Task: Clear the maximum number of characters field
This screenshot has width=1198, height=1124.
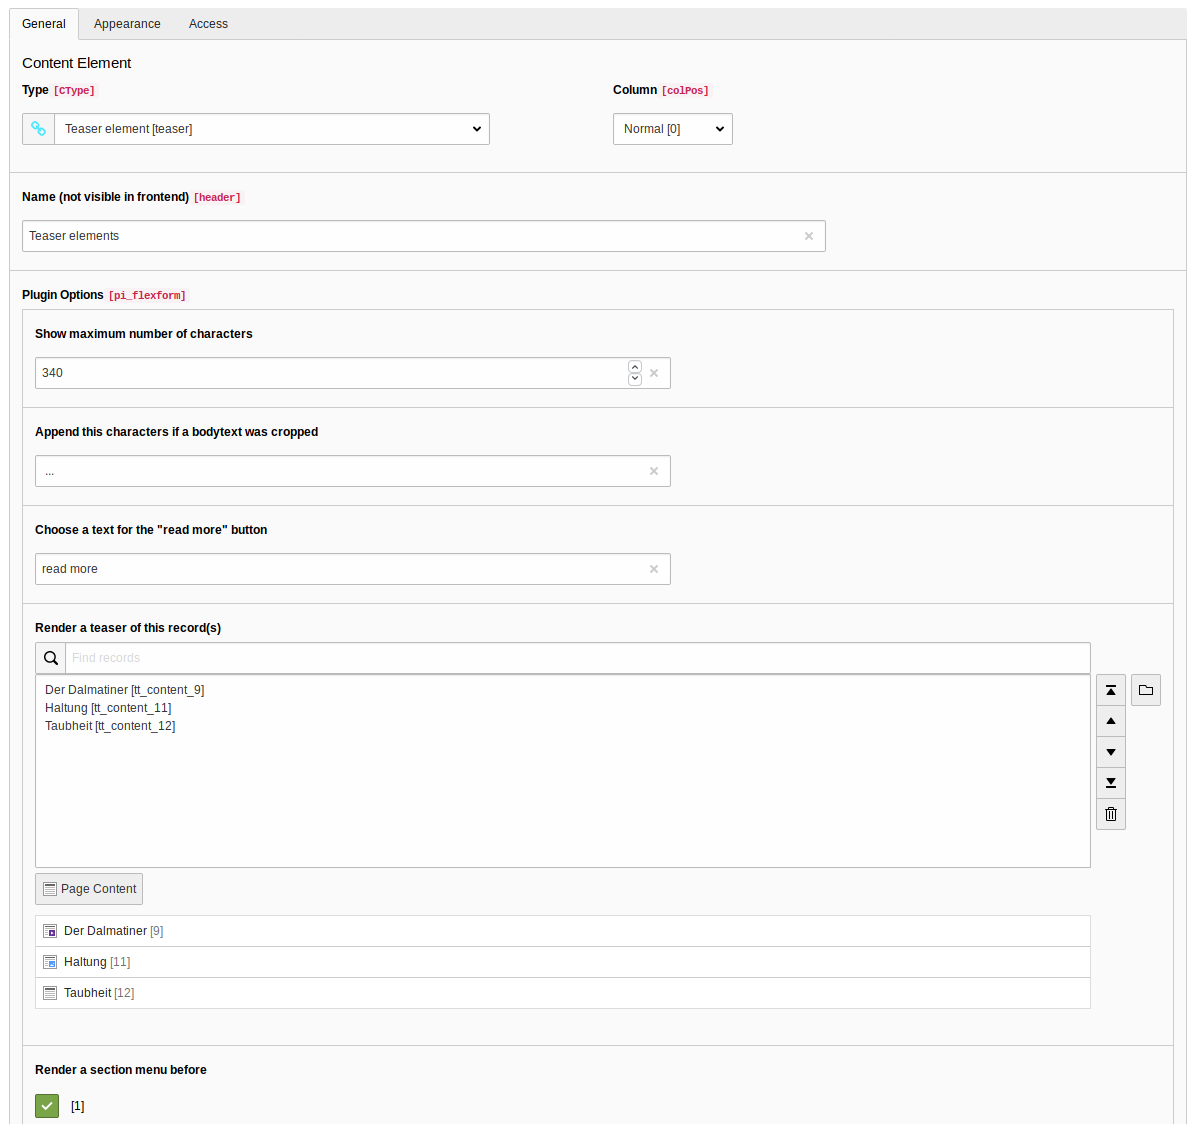Action: pyautogui.click(x=654, y=373)
